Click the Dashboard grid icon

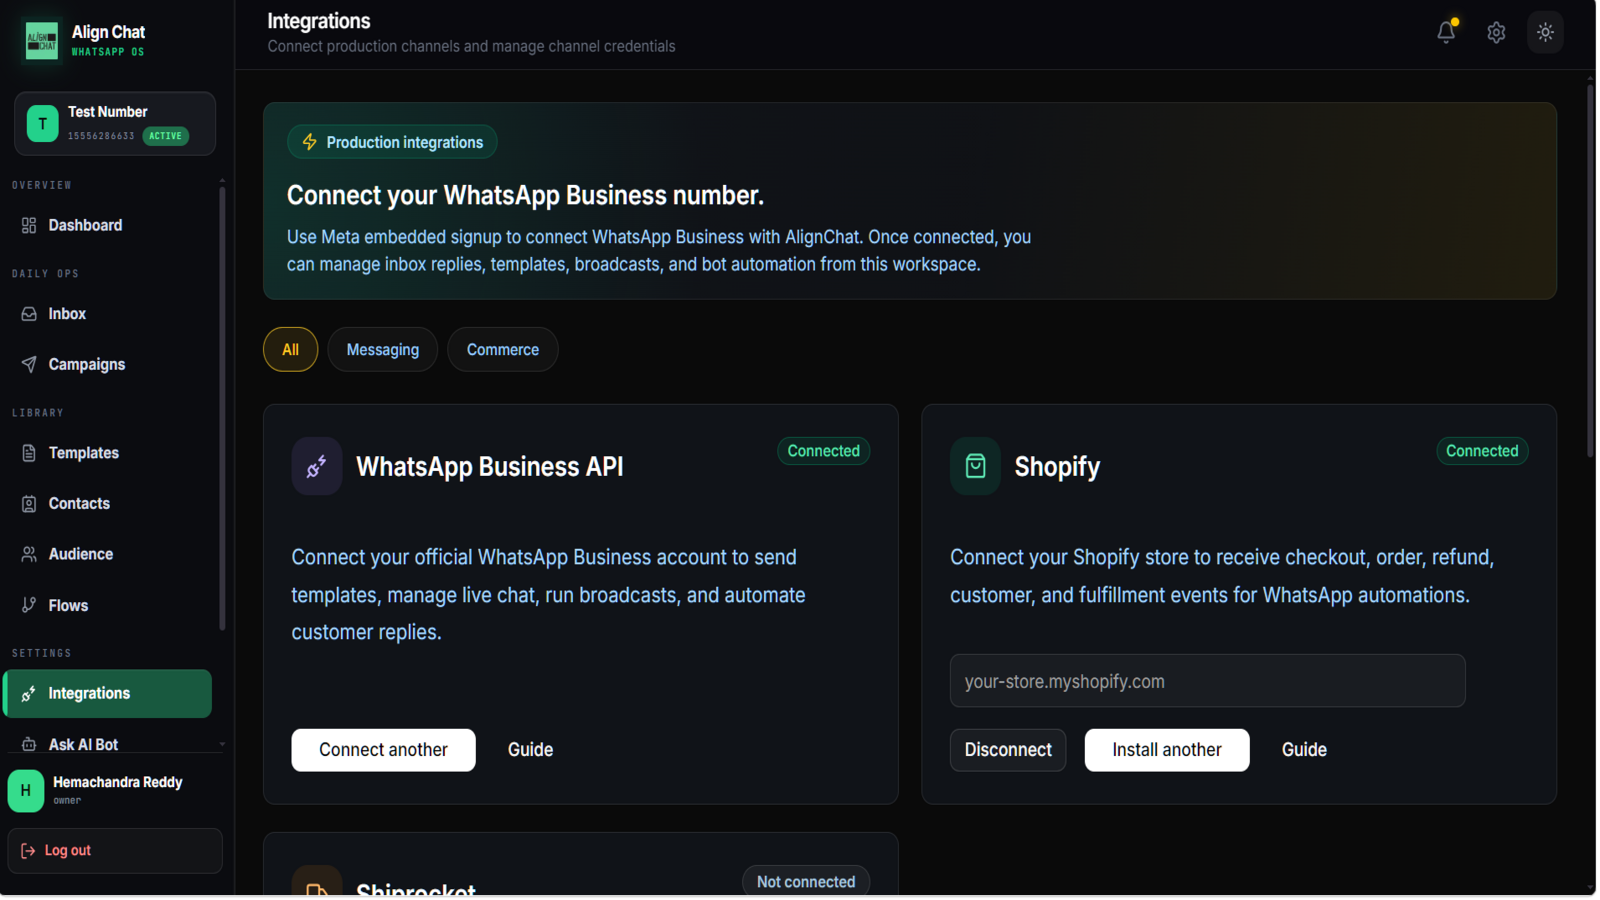tap(29, 226)
